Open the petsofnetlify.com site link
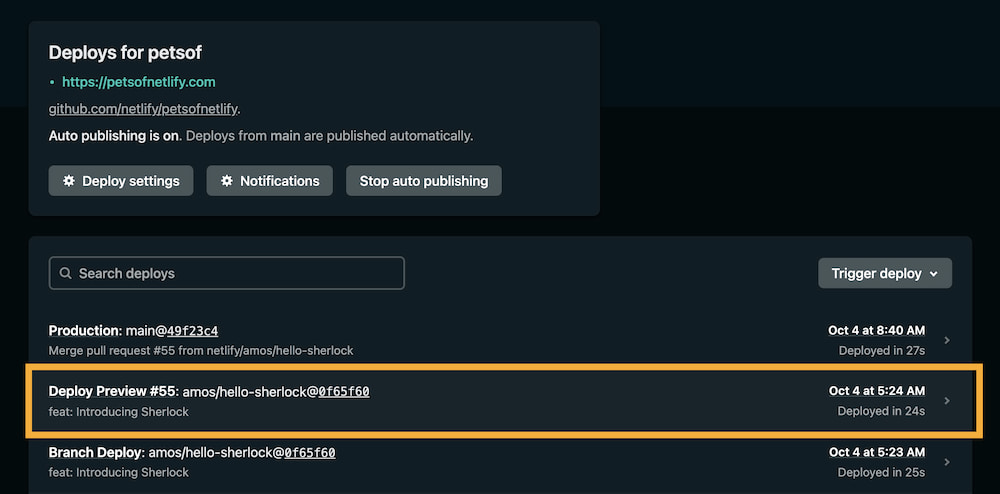This screenshot has width=1000, height=494. (138, 82)
